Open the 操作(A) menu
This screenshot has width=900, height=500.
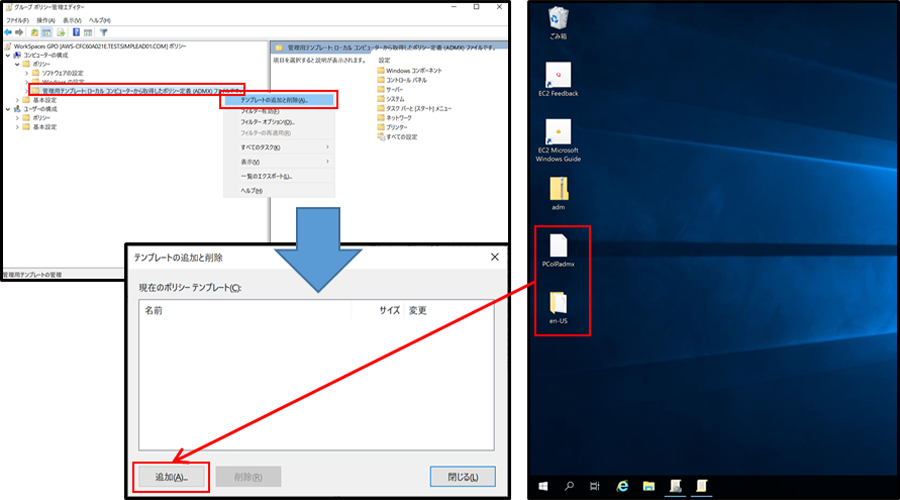tap(46, 20)
